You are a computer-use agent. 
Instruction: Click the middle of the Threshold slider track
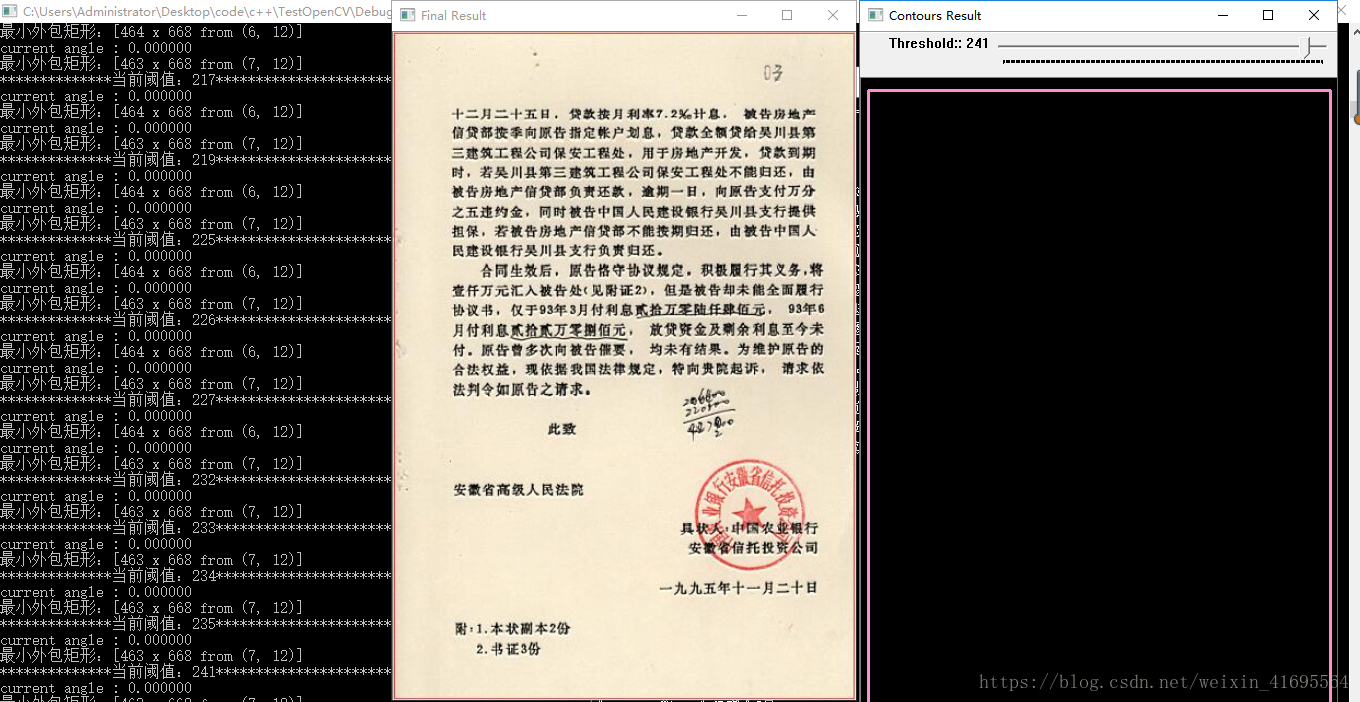[1162, 46]
